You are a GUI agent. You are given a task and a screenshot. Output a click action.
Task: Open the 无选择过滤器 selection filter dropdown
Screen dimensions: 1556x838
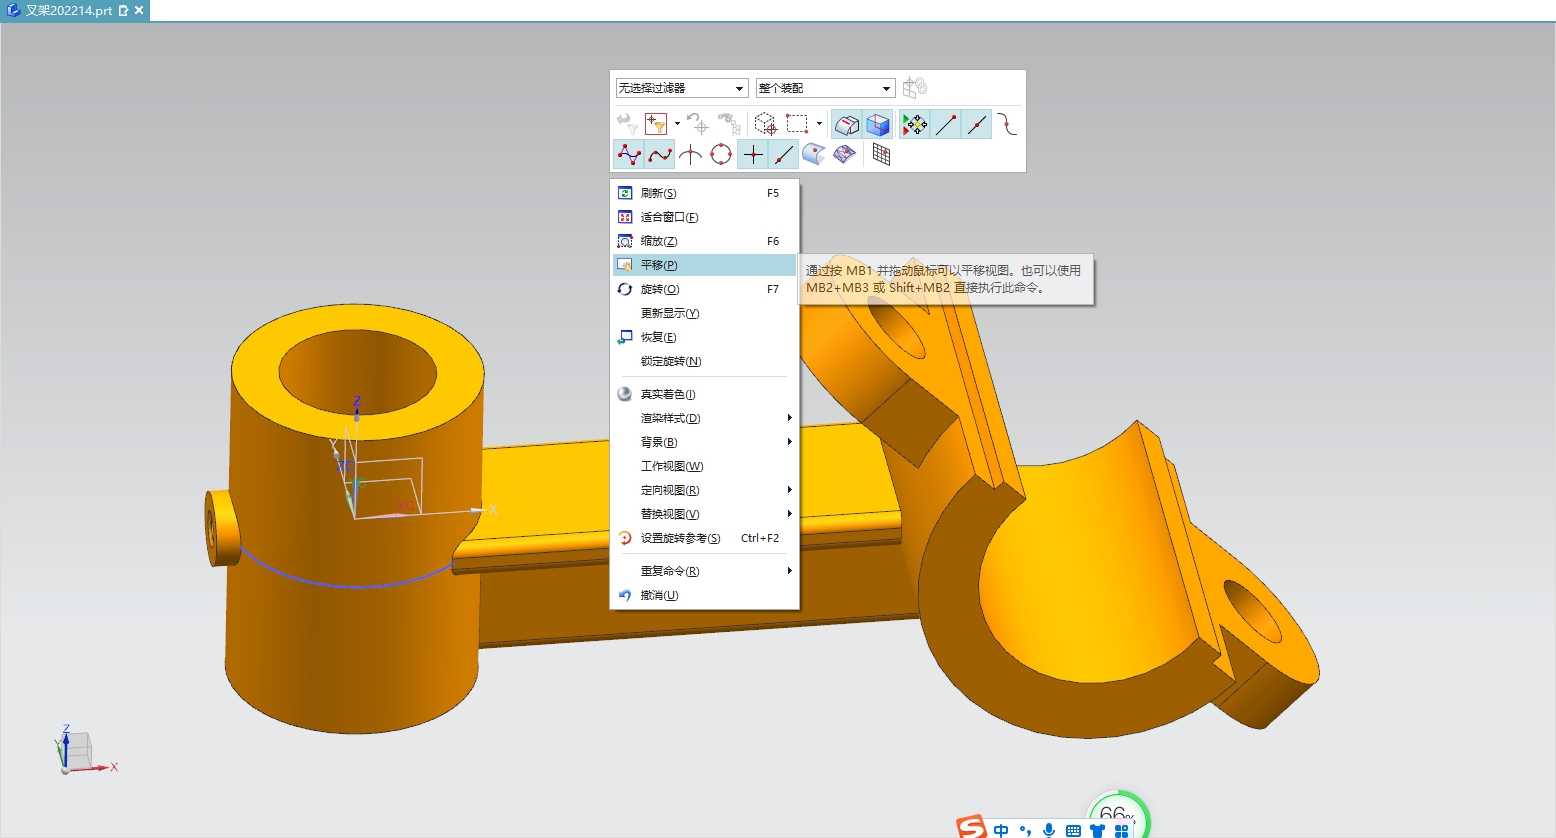point(680,88)
